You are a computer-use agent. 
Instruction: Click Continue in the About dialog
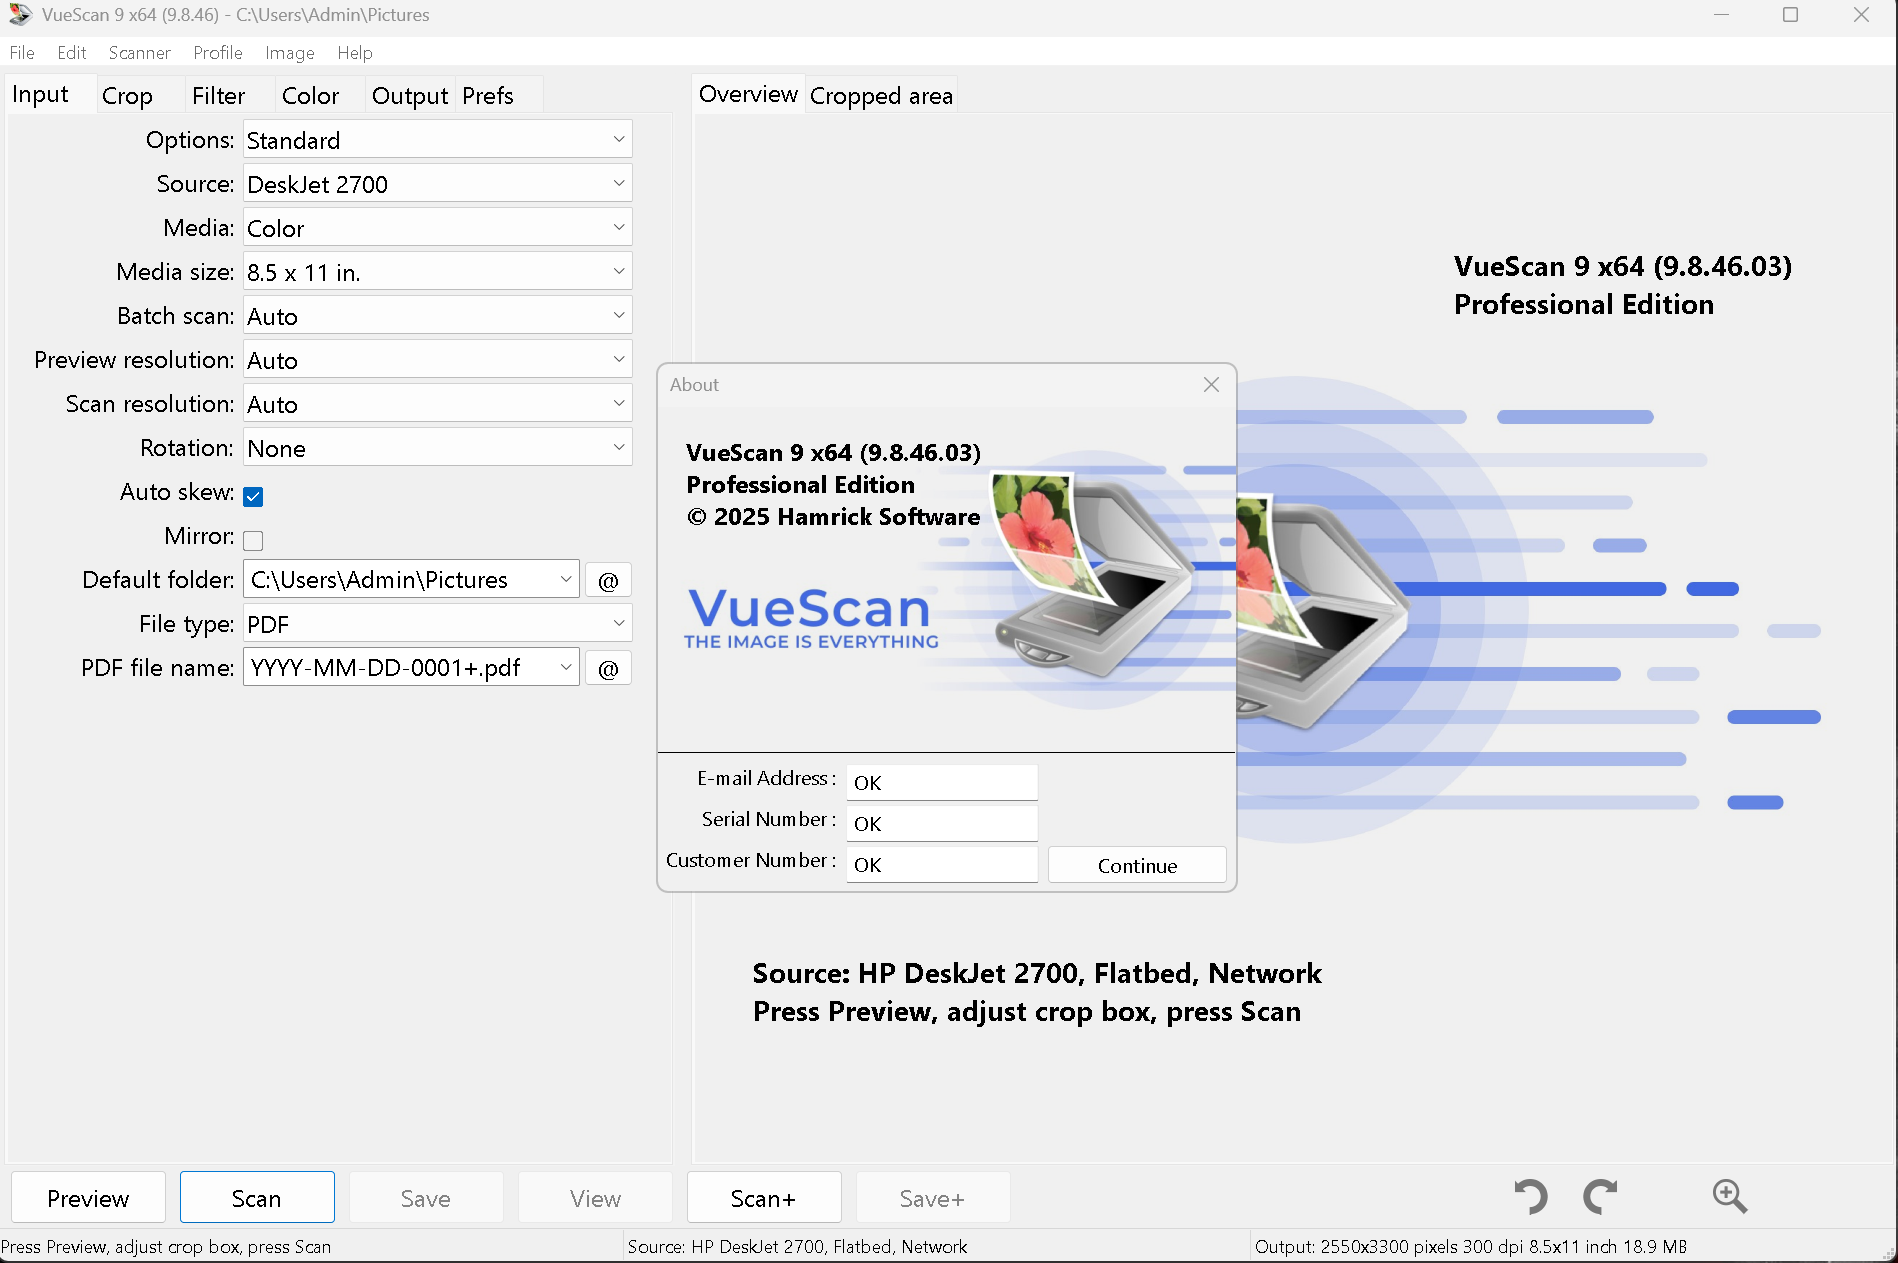click(x=1137, y=866)
